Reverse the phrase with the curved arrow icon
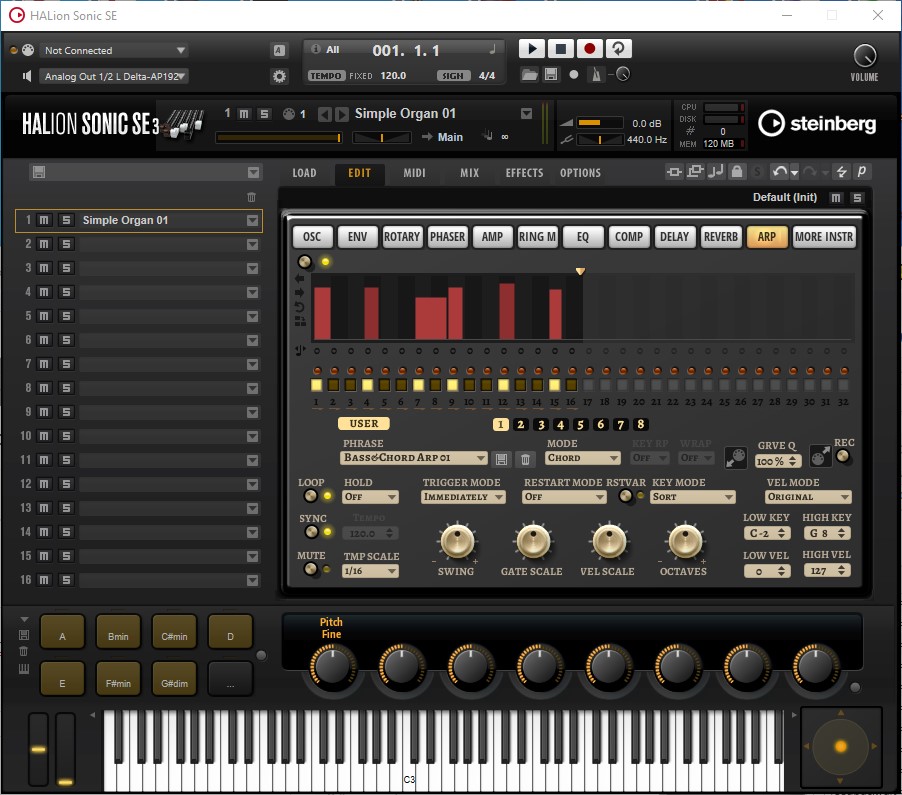 [x=300, y=307]
